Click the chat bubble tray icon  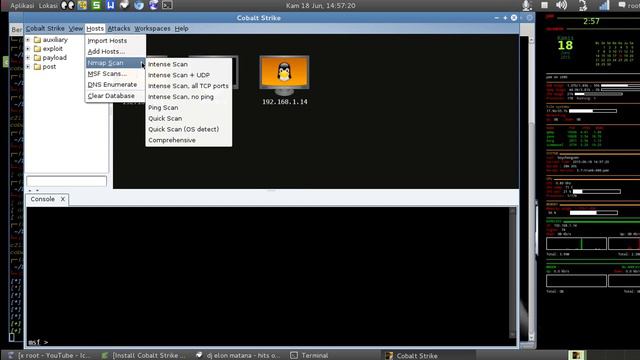622,5
